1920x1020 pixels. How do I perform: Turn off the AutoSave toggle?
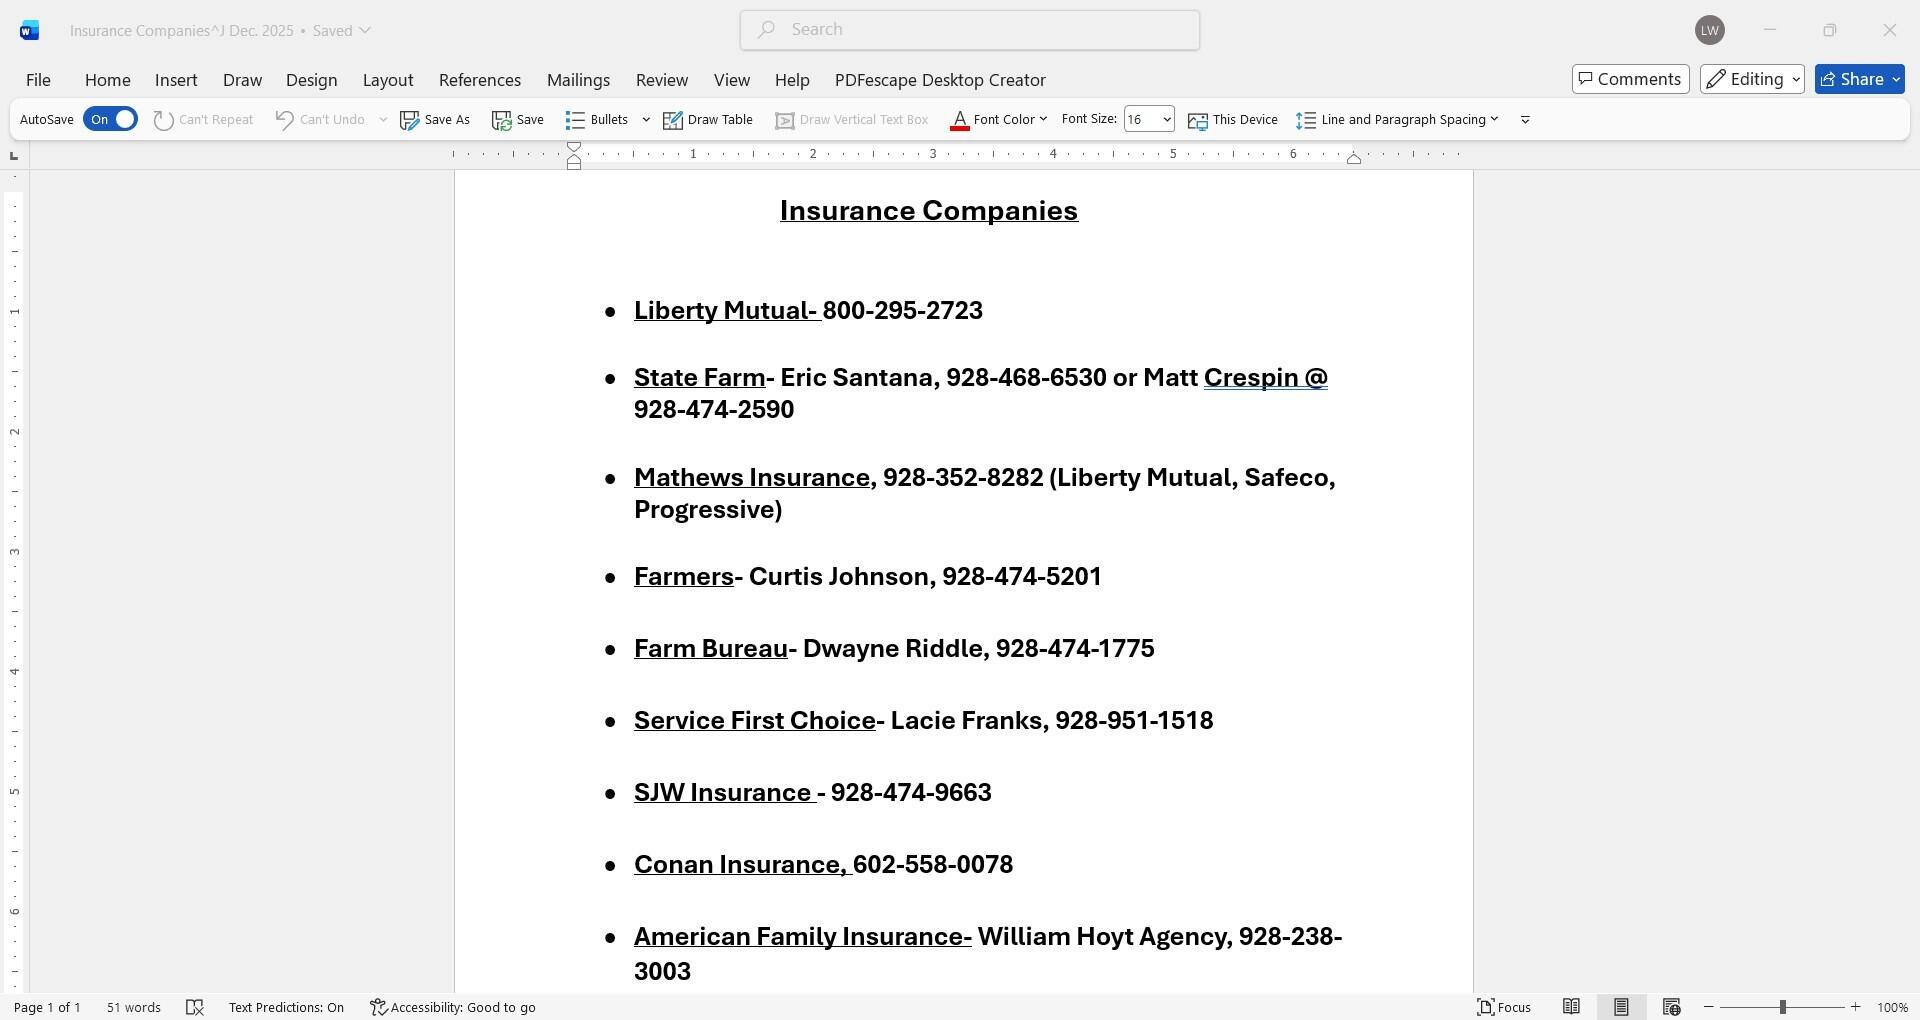(110, 119)
